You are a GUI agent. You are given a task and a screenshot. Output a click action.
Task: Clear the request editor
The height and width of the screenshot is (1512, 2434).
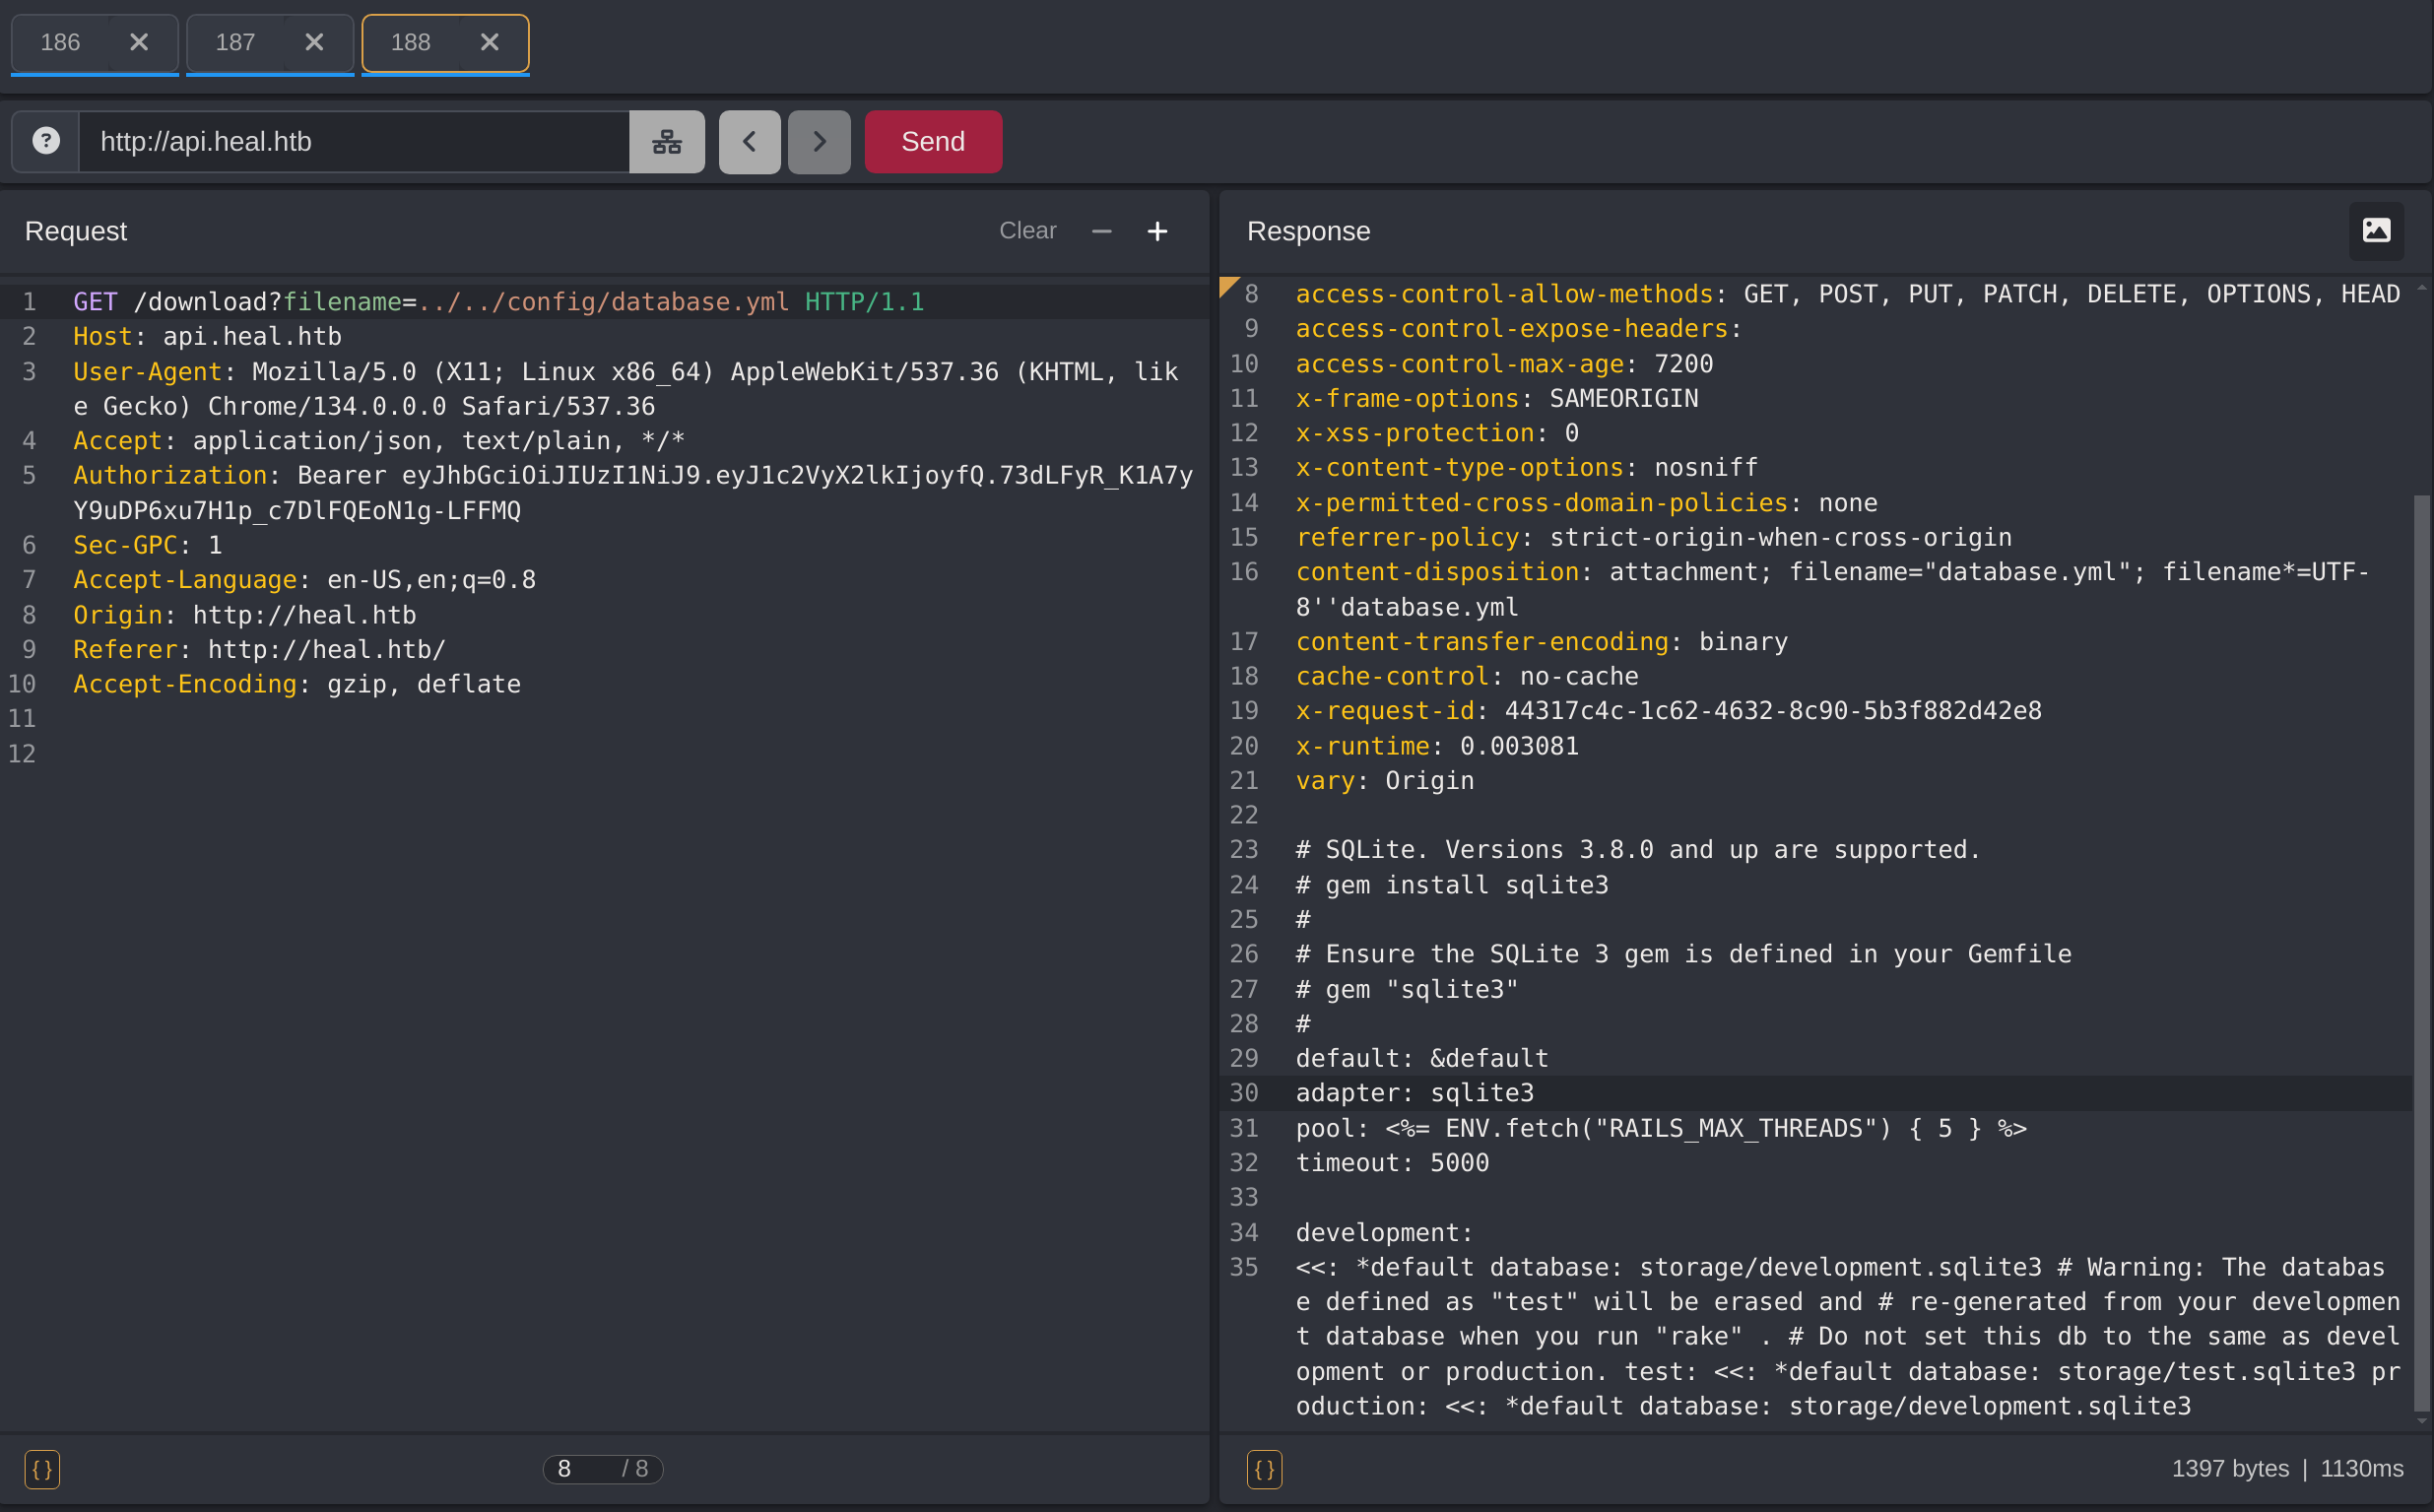click(1027, 231)
